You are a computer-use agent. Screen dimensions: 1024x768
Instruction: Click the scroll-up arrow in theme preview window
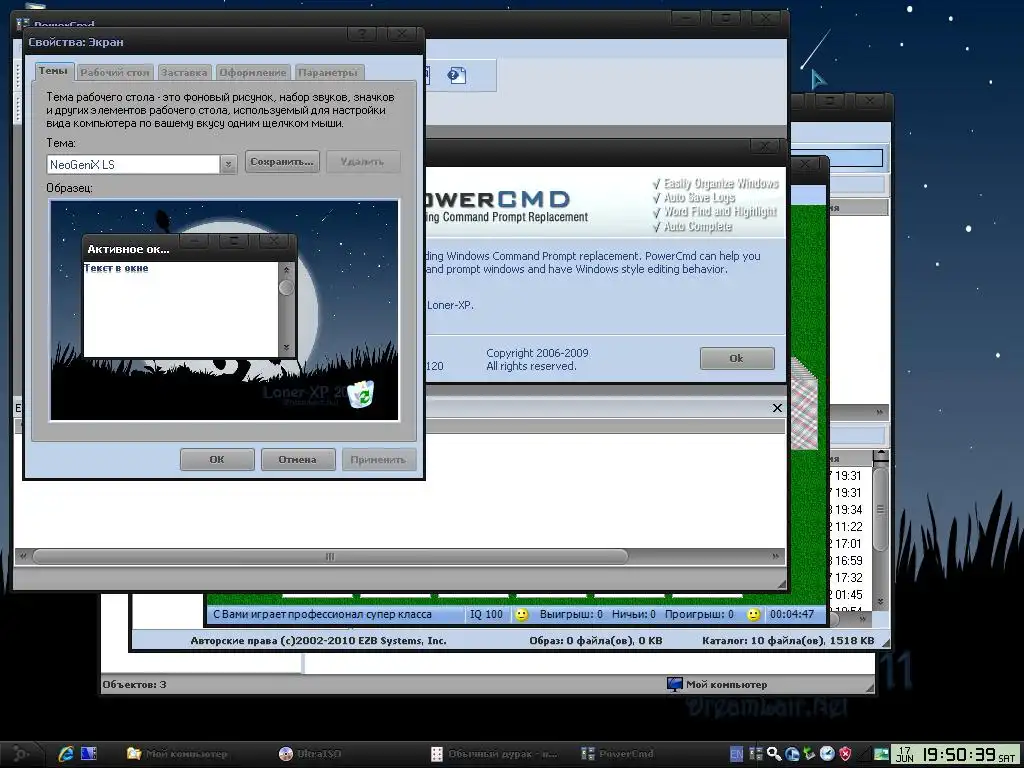pos(286,269)
